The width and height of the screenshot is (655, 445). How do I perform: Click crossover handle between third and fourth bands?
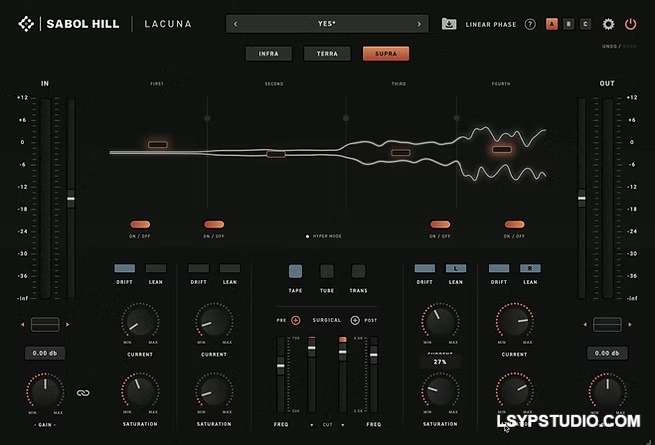coord(457,118)
